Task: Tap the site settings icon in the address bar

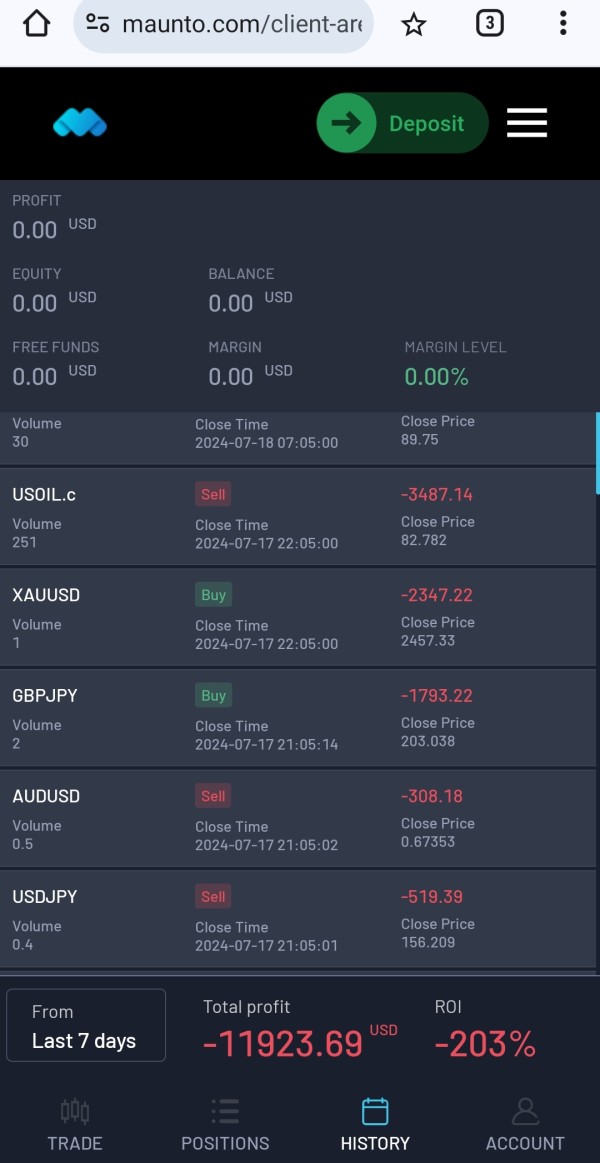Action: point(98,24)
